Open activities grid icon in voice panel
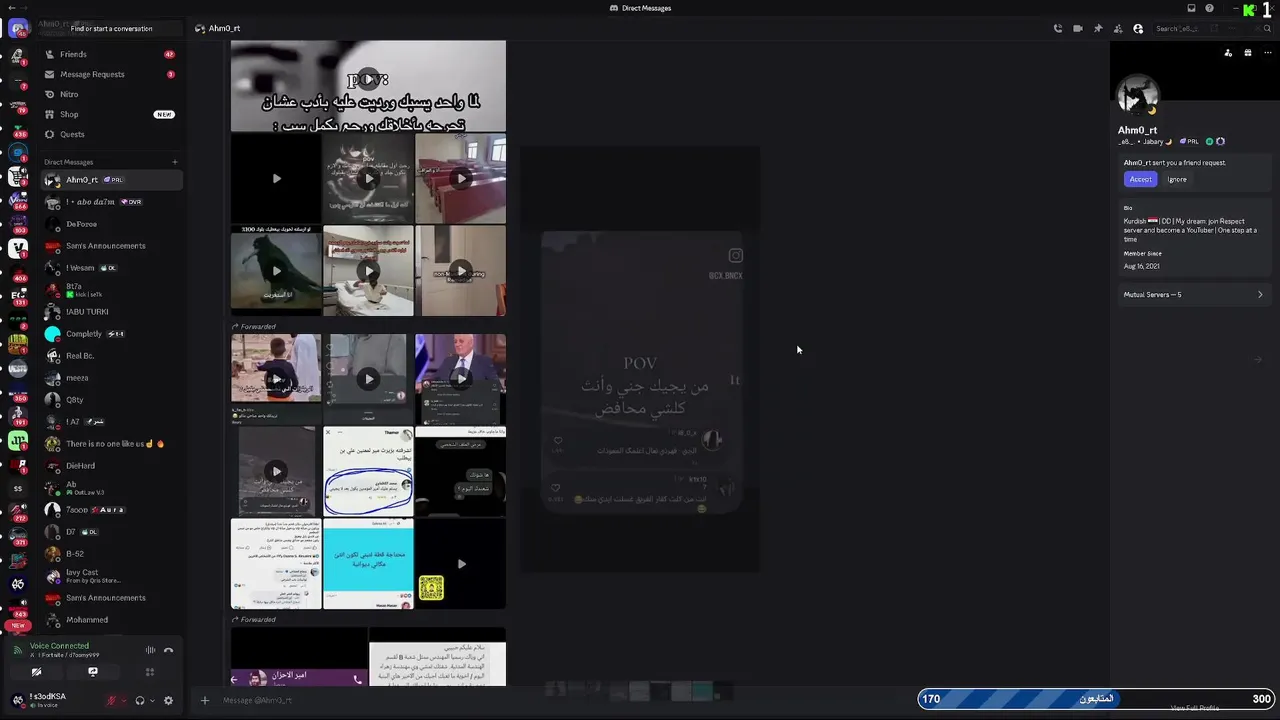 coord(150,672)
